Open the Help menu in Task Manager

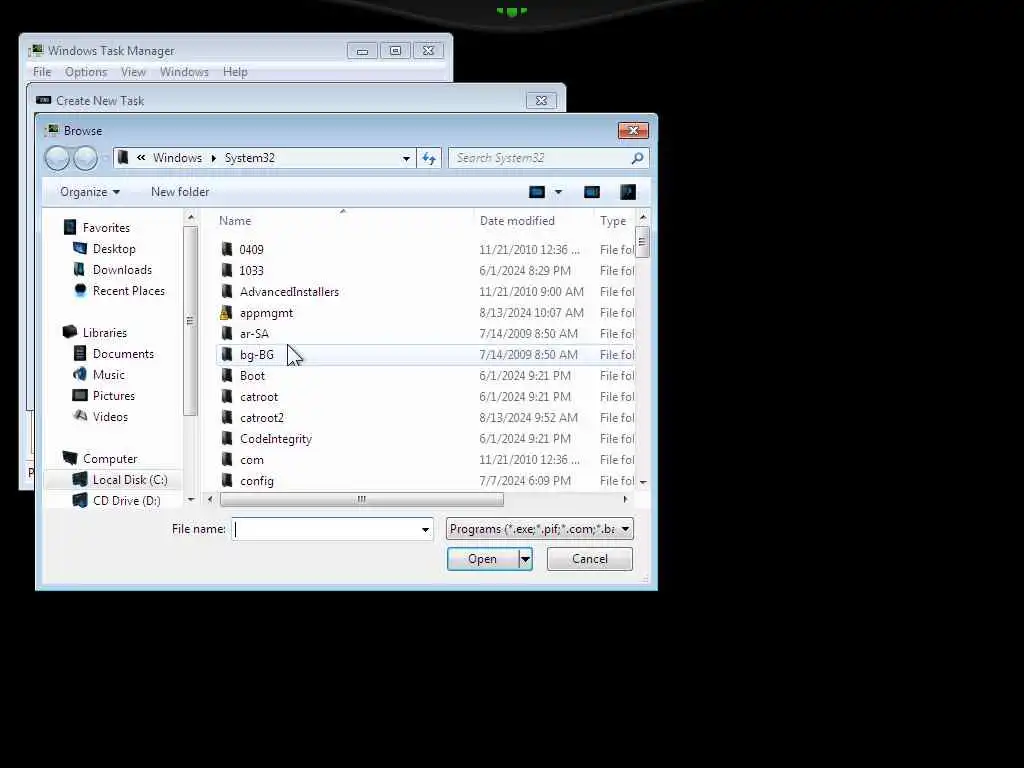point(235,72)
